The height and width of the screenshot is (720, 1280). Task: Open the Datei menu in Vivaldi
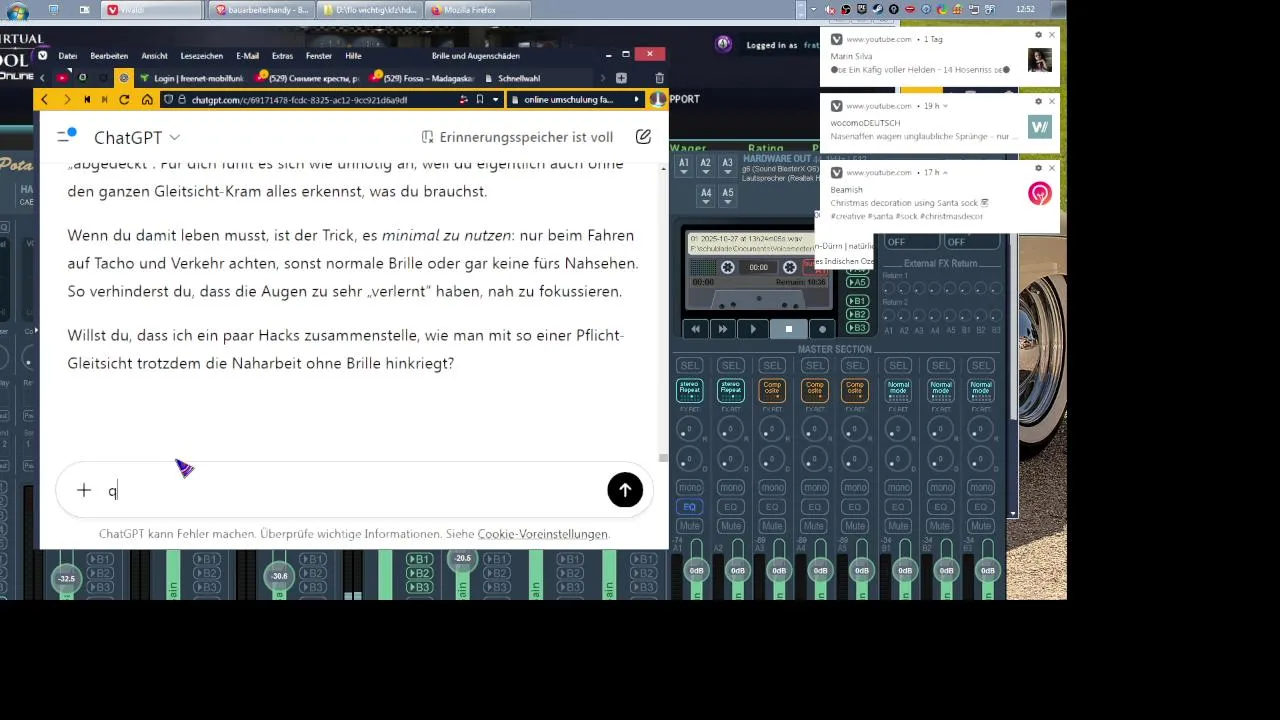(68, 56)
